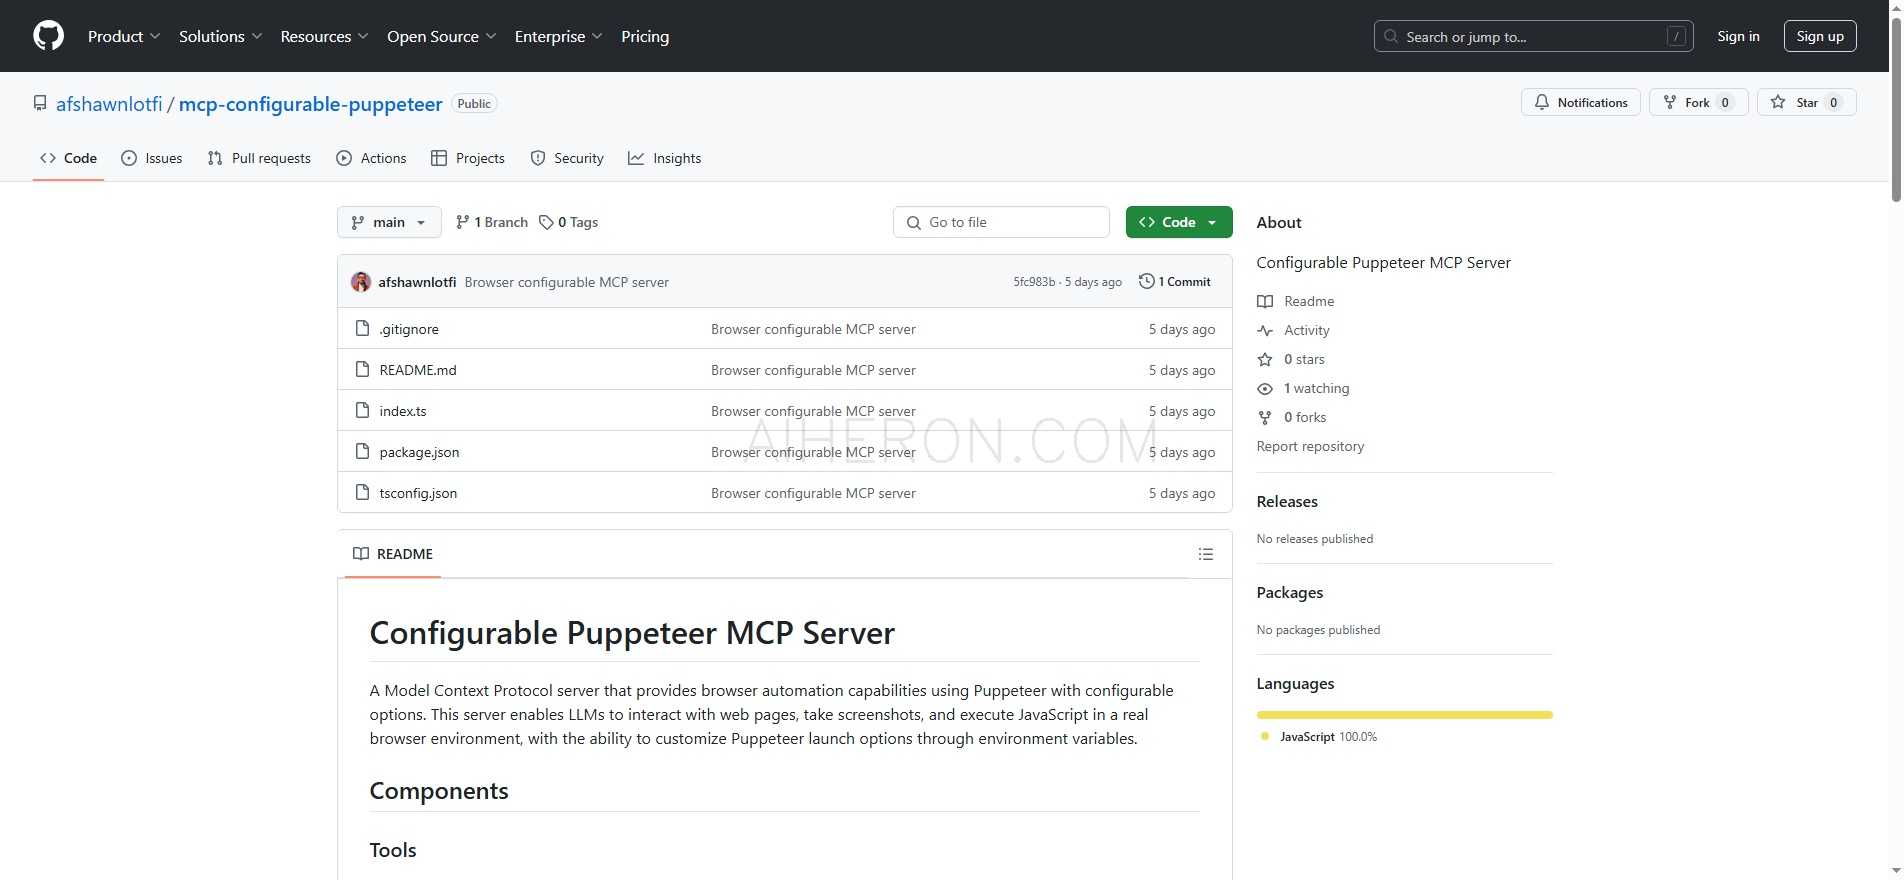Focus the Go to file input
1904x880 pixels.
click(1001, 222)
